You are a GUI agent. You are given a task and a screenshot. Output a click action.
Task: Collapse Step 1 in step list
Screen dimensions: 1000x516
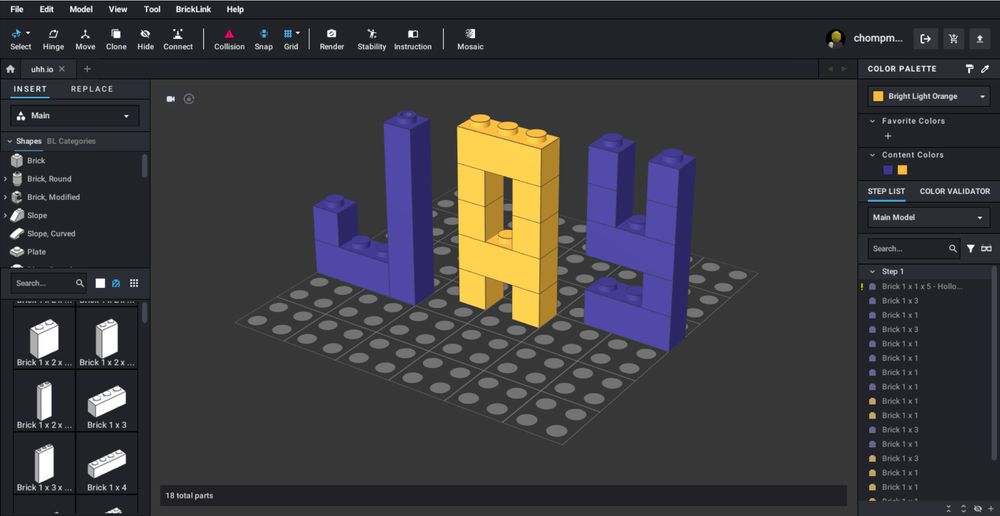coord(872,272)
